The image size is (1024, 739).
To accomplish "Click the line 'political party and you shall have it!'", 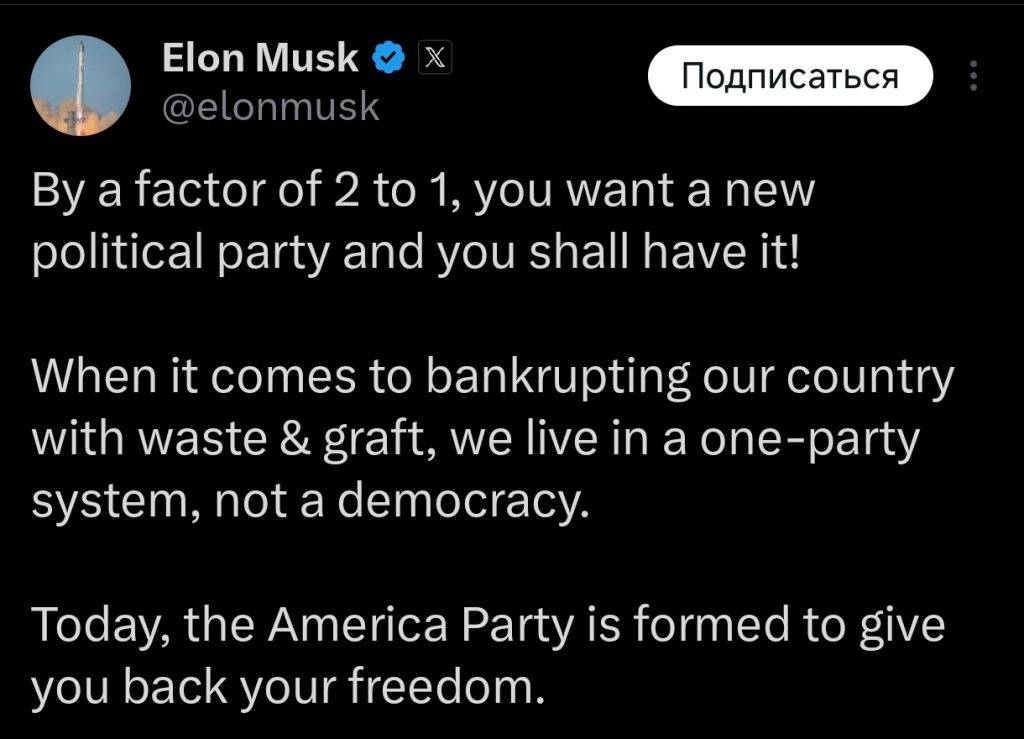I will coord(415,253).
